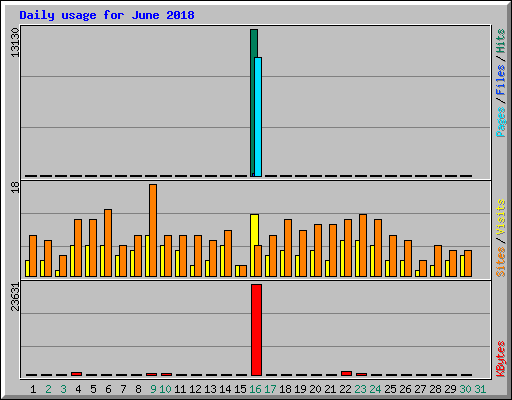Click green day label 3
Viewport: 512px width, 400px height.
tap(63, 389)
